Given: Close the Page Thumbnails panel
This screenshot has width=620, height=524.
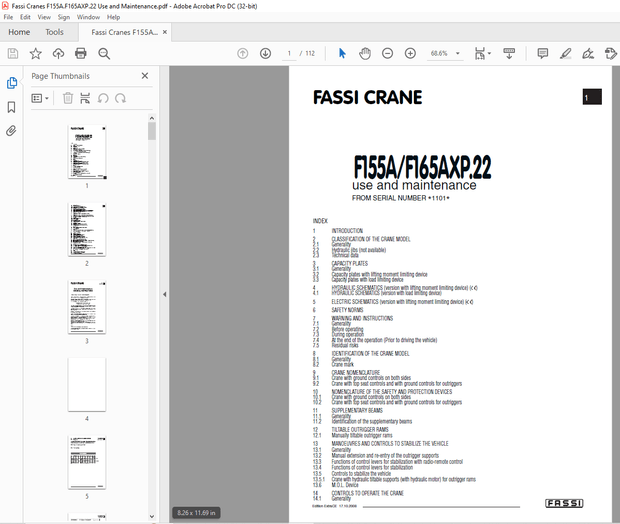Looking at the screenshot, I should point(145,76).
